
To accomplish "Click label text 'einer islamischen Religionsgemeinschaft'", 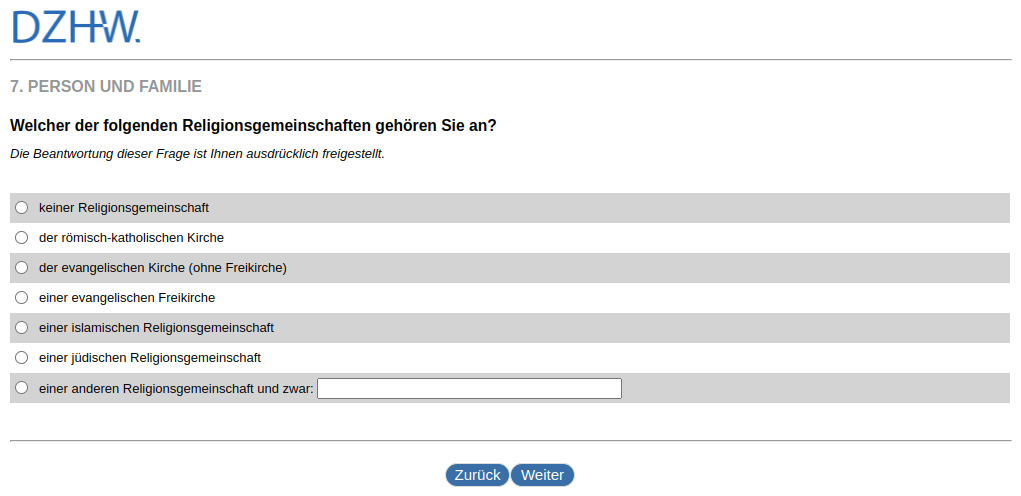I will tap(156, 328).
